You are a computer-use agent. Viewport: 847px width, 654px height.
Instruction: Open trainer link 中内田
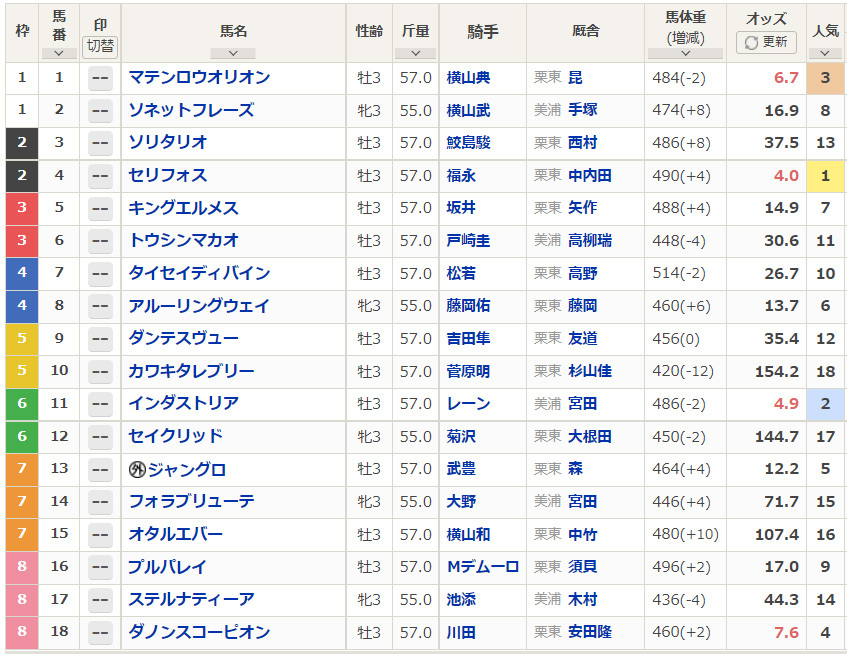coord(590,176)
